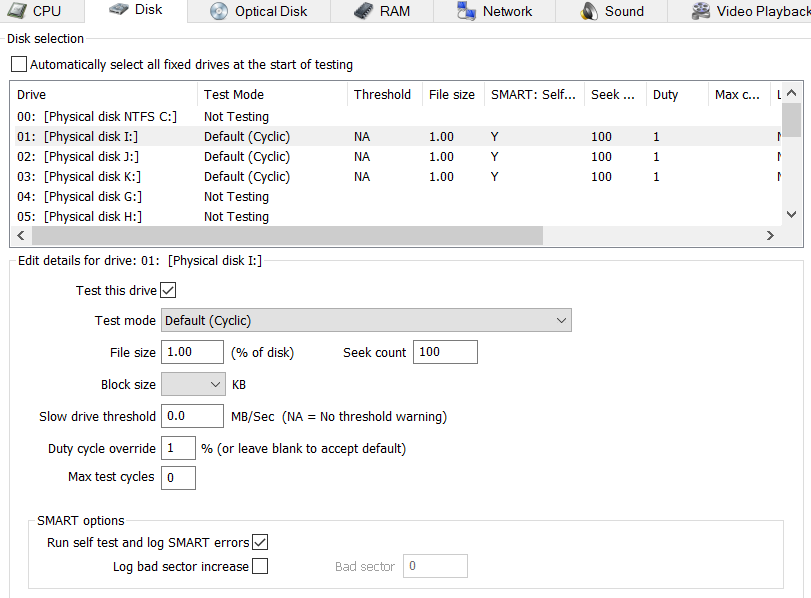Screen dimensions: 811x598
Task: Click the Seek ... column header
Action: [615, 95]
